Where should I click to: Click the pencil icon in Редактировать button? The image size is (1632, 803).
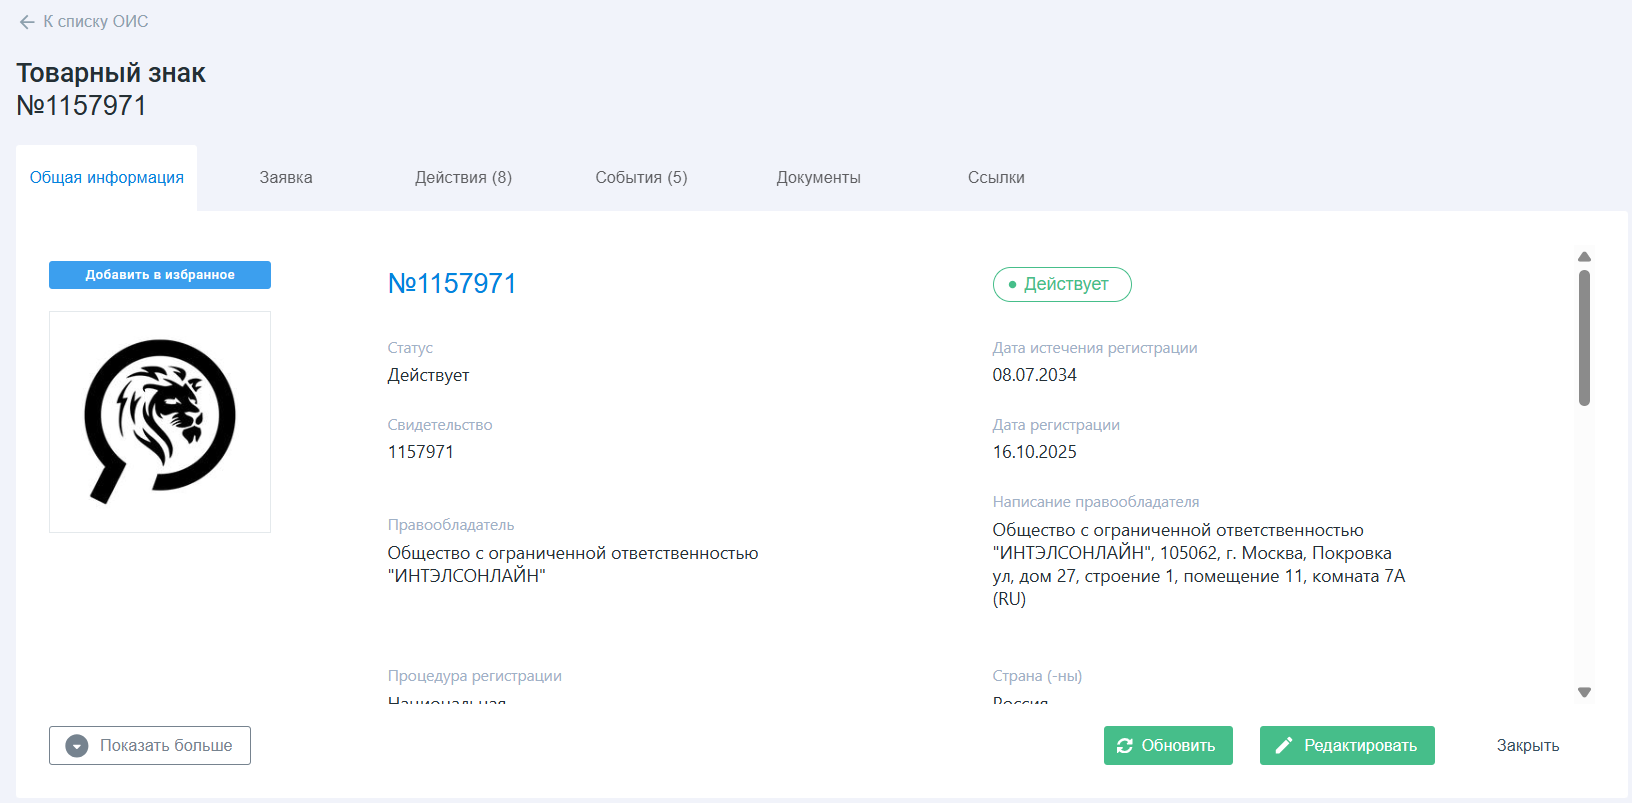(1284, 746)
